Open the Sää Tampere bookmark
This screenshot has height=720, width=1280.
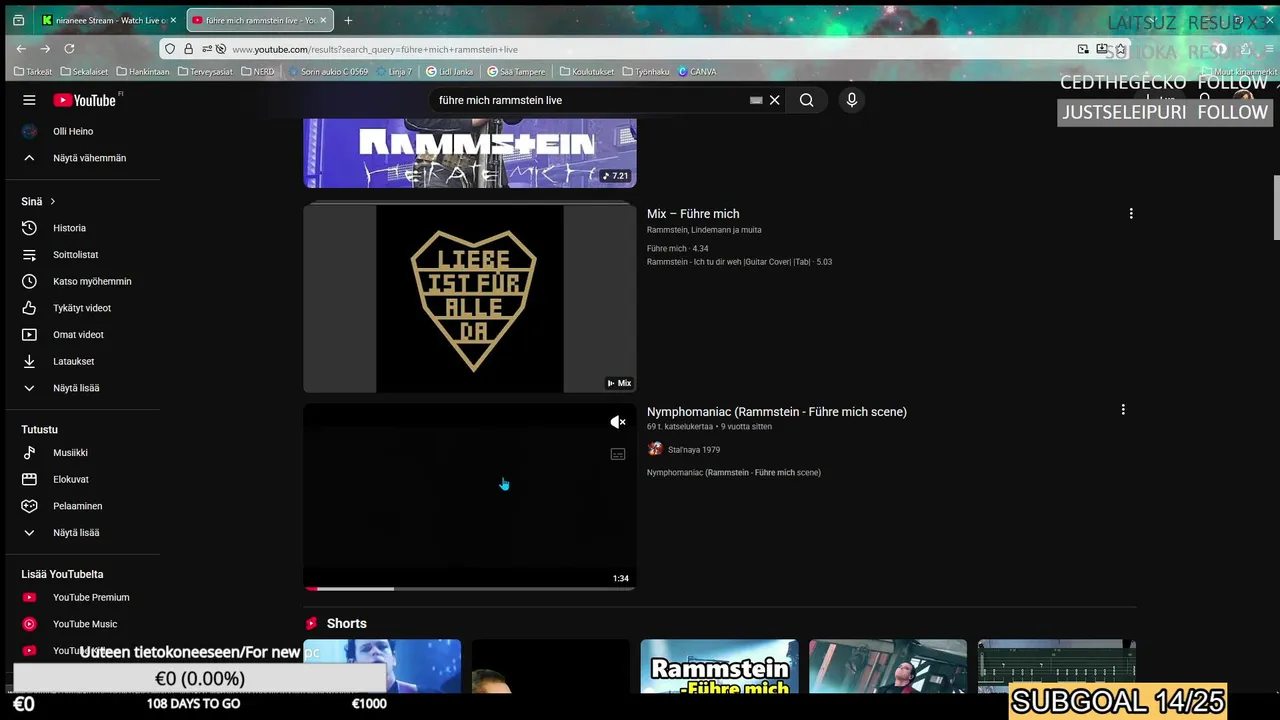click(517, 72)
